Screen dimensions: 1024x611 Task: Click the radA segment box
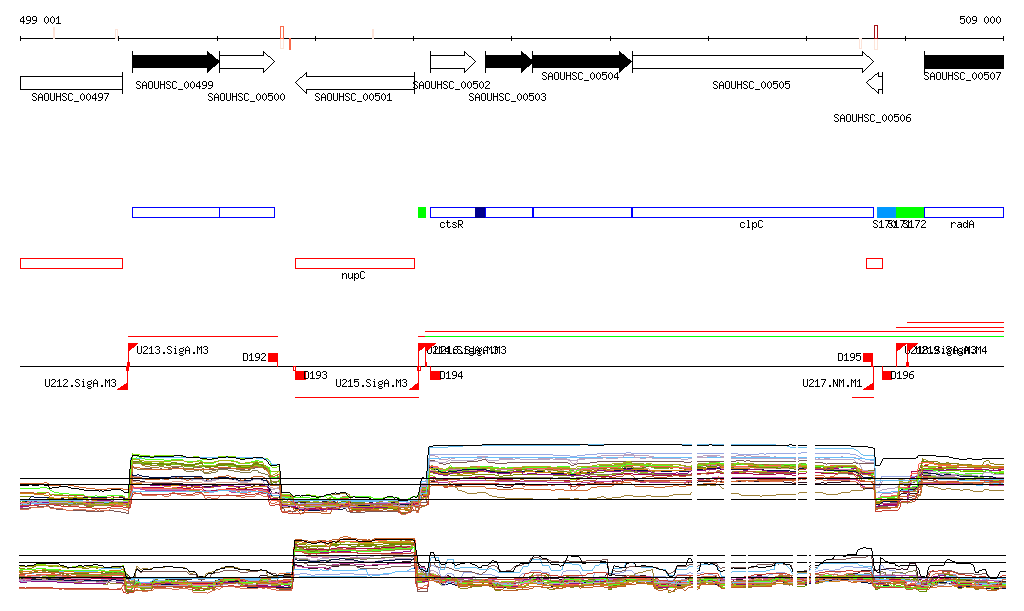pos(963,212)
